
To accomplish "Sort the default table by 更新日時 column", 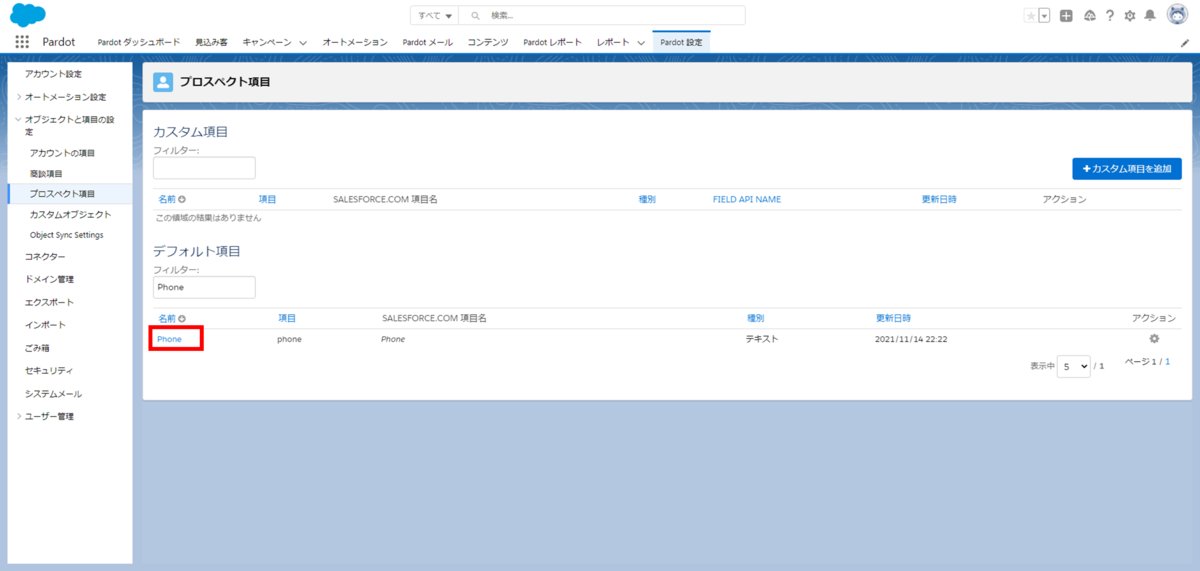I will tap(893, 318).
